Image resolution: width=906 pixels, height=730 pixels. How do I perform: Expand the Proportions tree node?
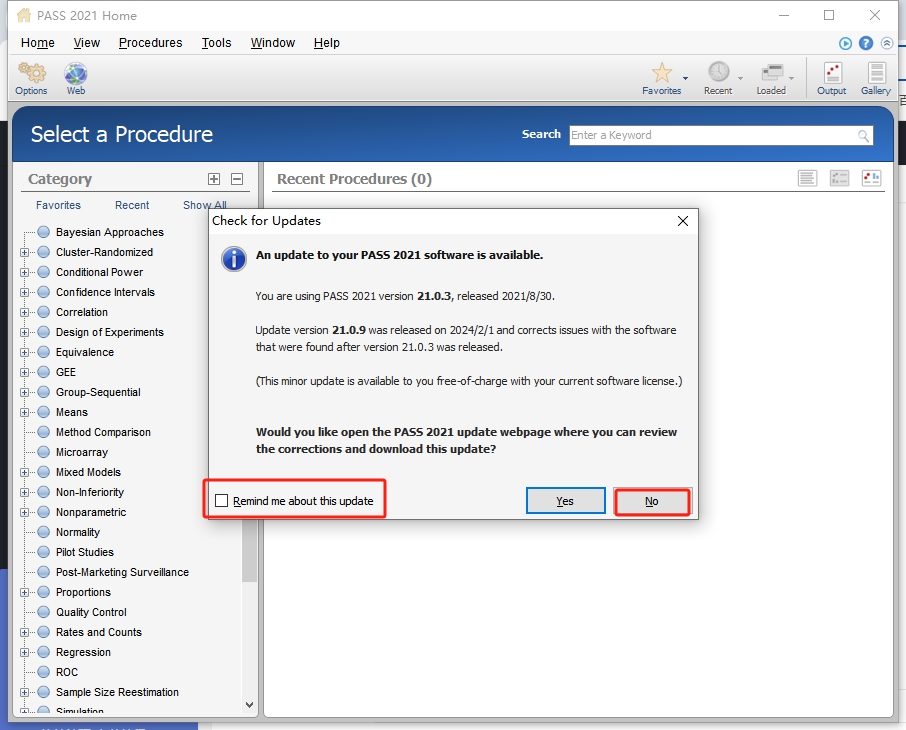[24, 592]
